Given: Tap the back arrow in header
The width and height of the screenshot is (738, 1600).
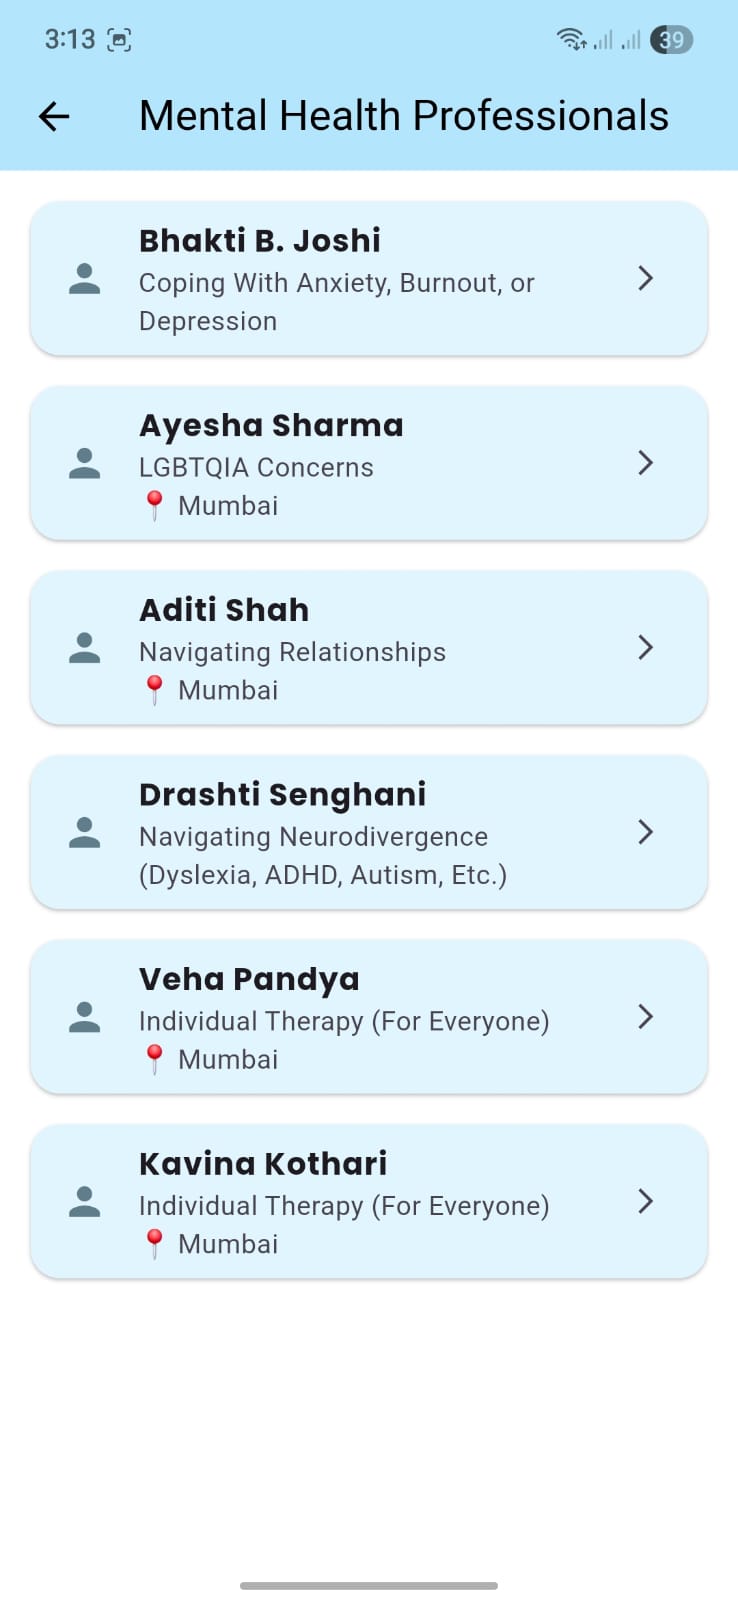Looking at the screenshot, I should pyautogui.click(x=54, y=117).
